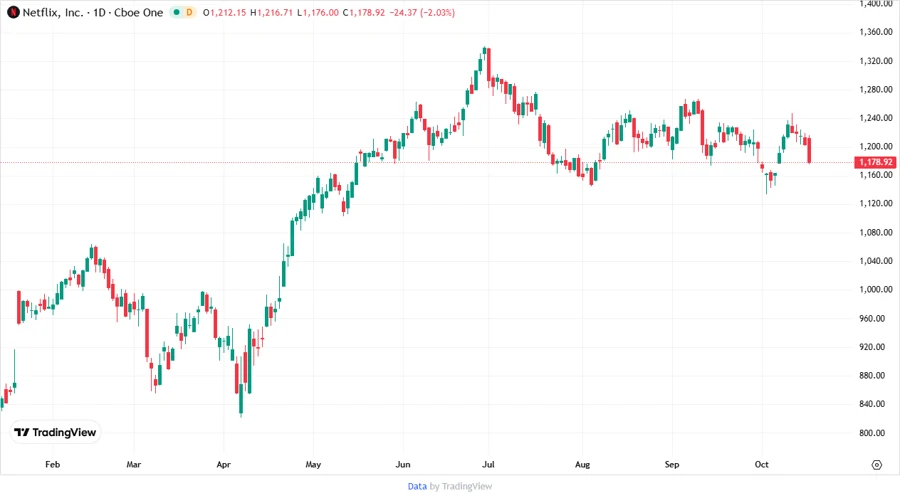Click the 1,000.00 price axis label
Image resolution: width=900 pixels, height=498 pixels.
[x=876, y=290]
